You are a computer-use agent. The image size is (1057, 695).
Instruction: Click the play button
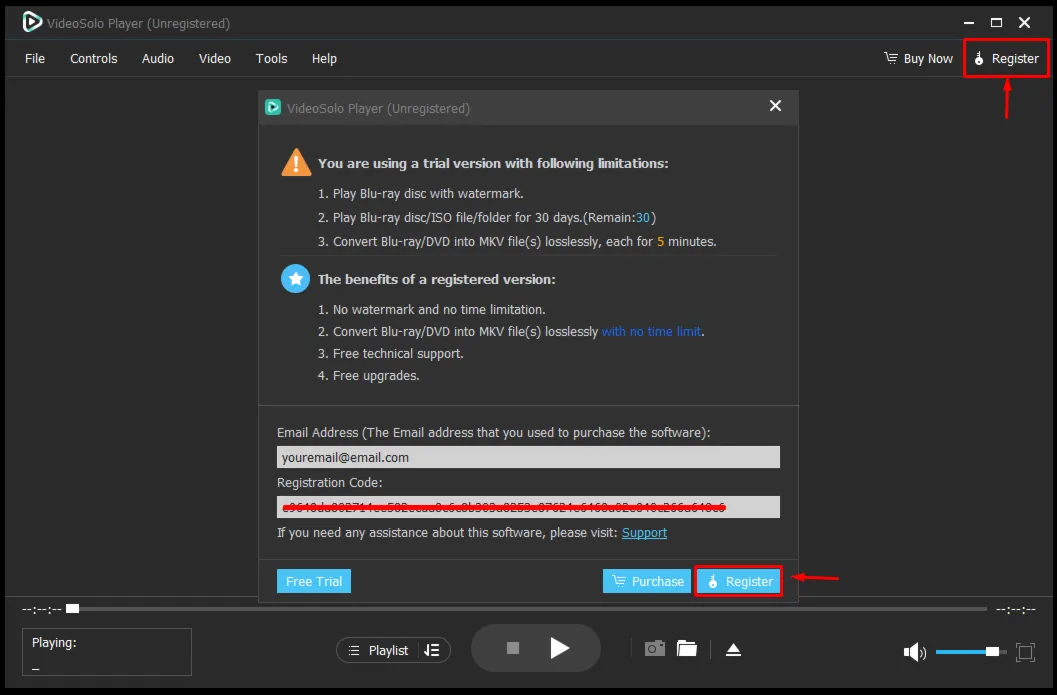(x=560, y=648)
